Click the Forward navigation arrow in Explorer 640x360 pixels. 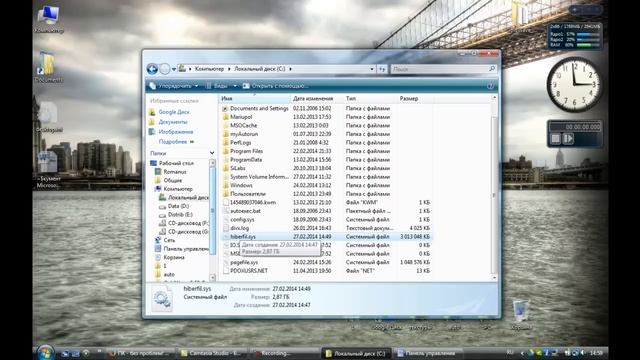pyautogui.click(x=164, y=69)
